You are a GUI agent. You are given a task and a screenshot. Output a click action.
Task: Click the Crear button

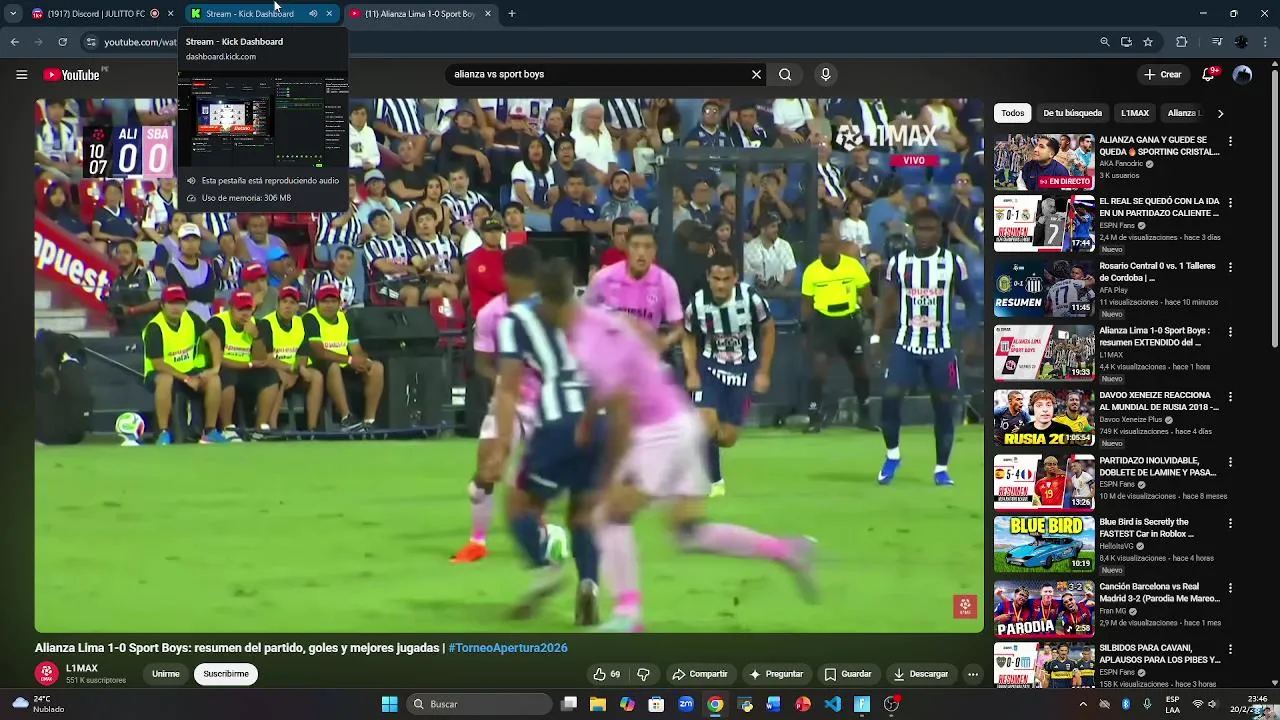click(1163, 74)
